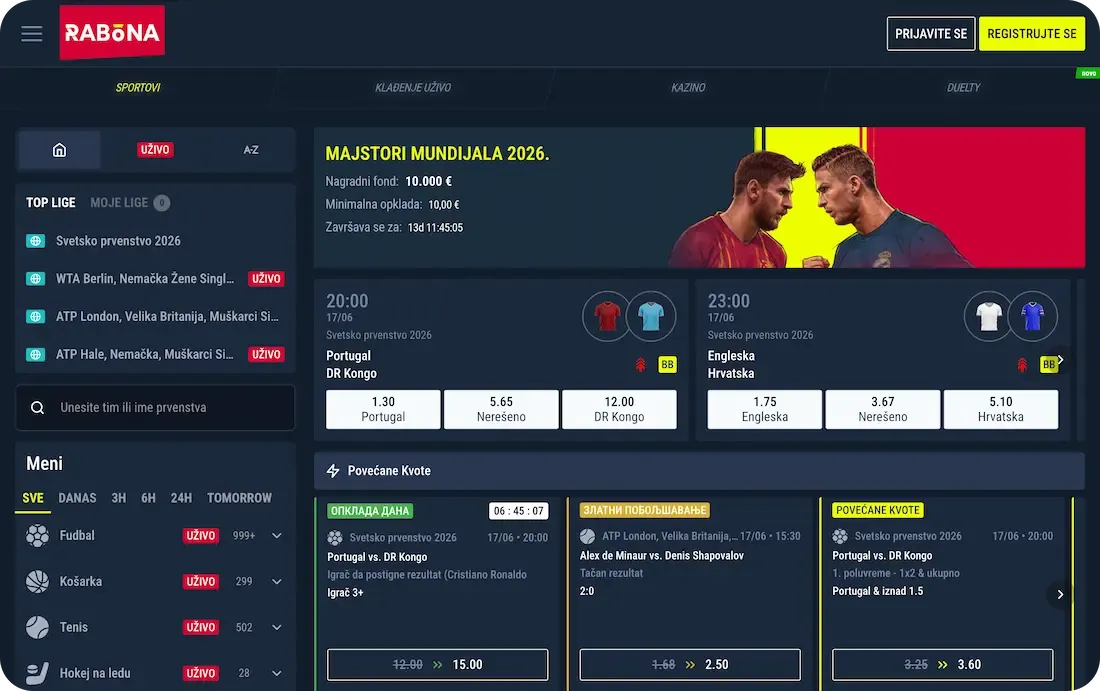The width and height of the screenshot is (1100, 691).
Task: Bet on DR Kongo at 12.00
Action: click(619, 409)
